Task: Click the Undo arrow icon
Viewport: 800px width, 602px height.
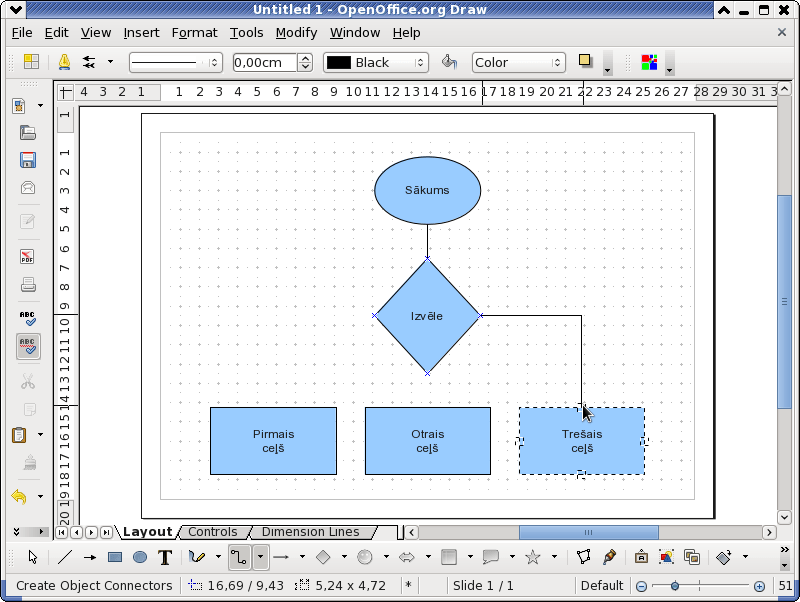Action: click(19, 496)
